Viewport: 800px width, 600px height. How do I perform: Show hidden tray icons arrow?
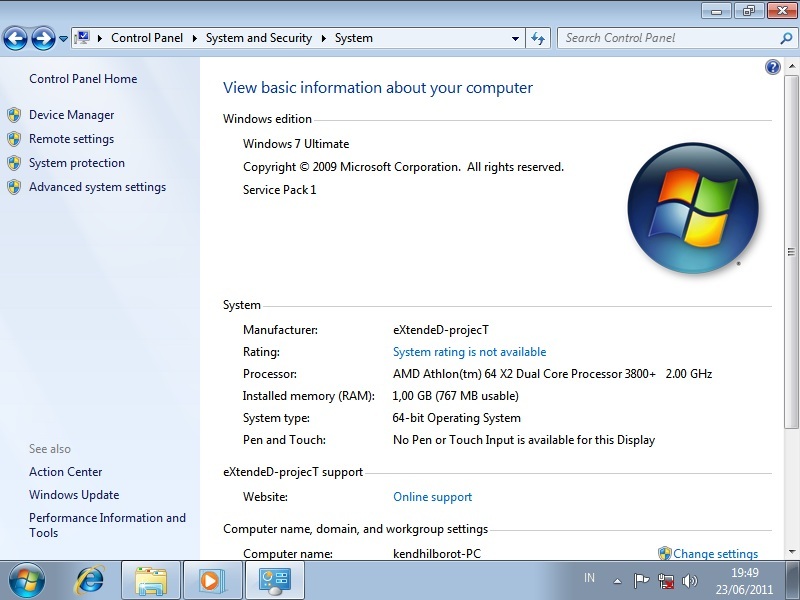(x=617, y=581)
